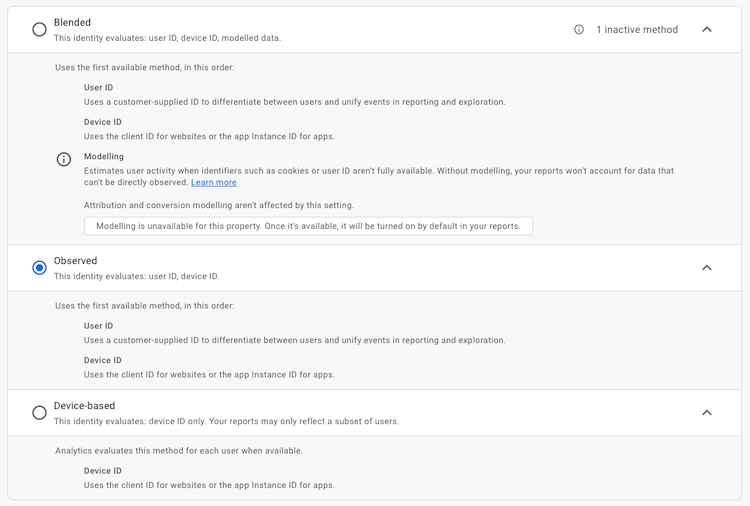The image size is (750, 506).
Task: Click Device-based description about subset of users
Action: 226,421
